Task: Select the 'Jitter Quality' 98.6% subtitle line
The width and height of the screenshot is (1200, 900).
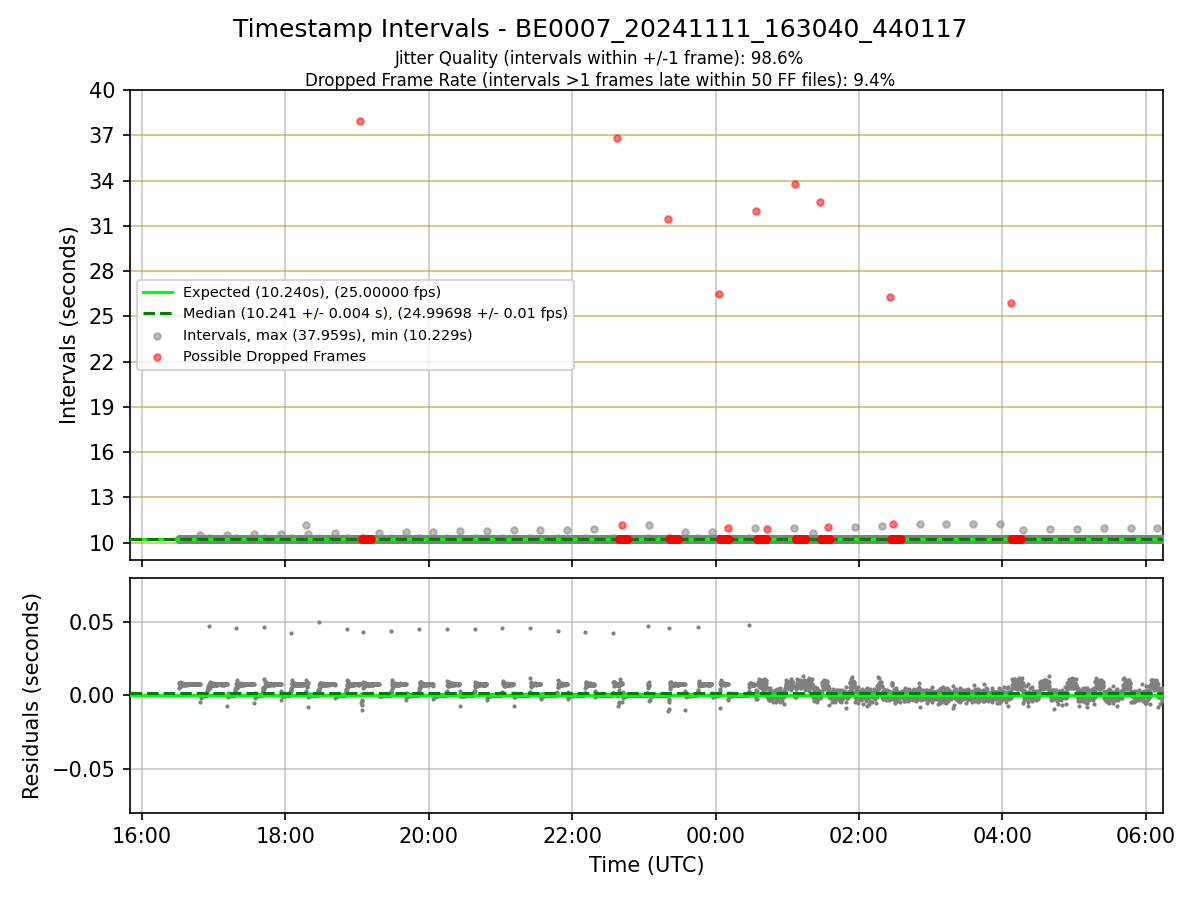Action: tap(599, 59)
